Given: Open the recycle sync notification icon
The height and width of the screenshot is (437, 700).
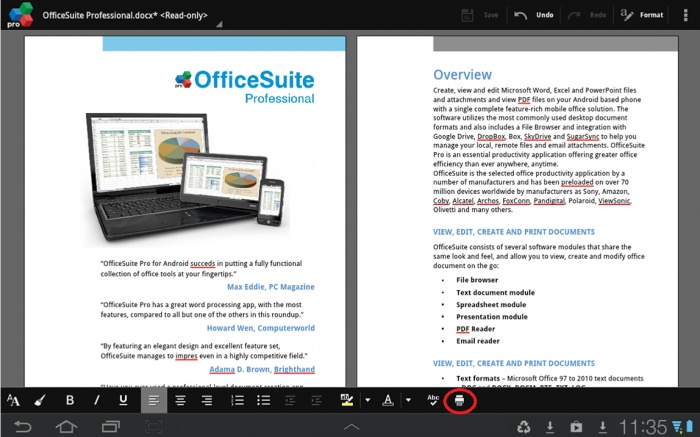Looking at the screenshot, I should click(x=523, y=427).
